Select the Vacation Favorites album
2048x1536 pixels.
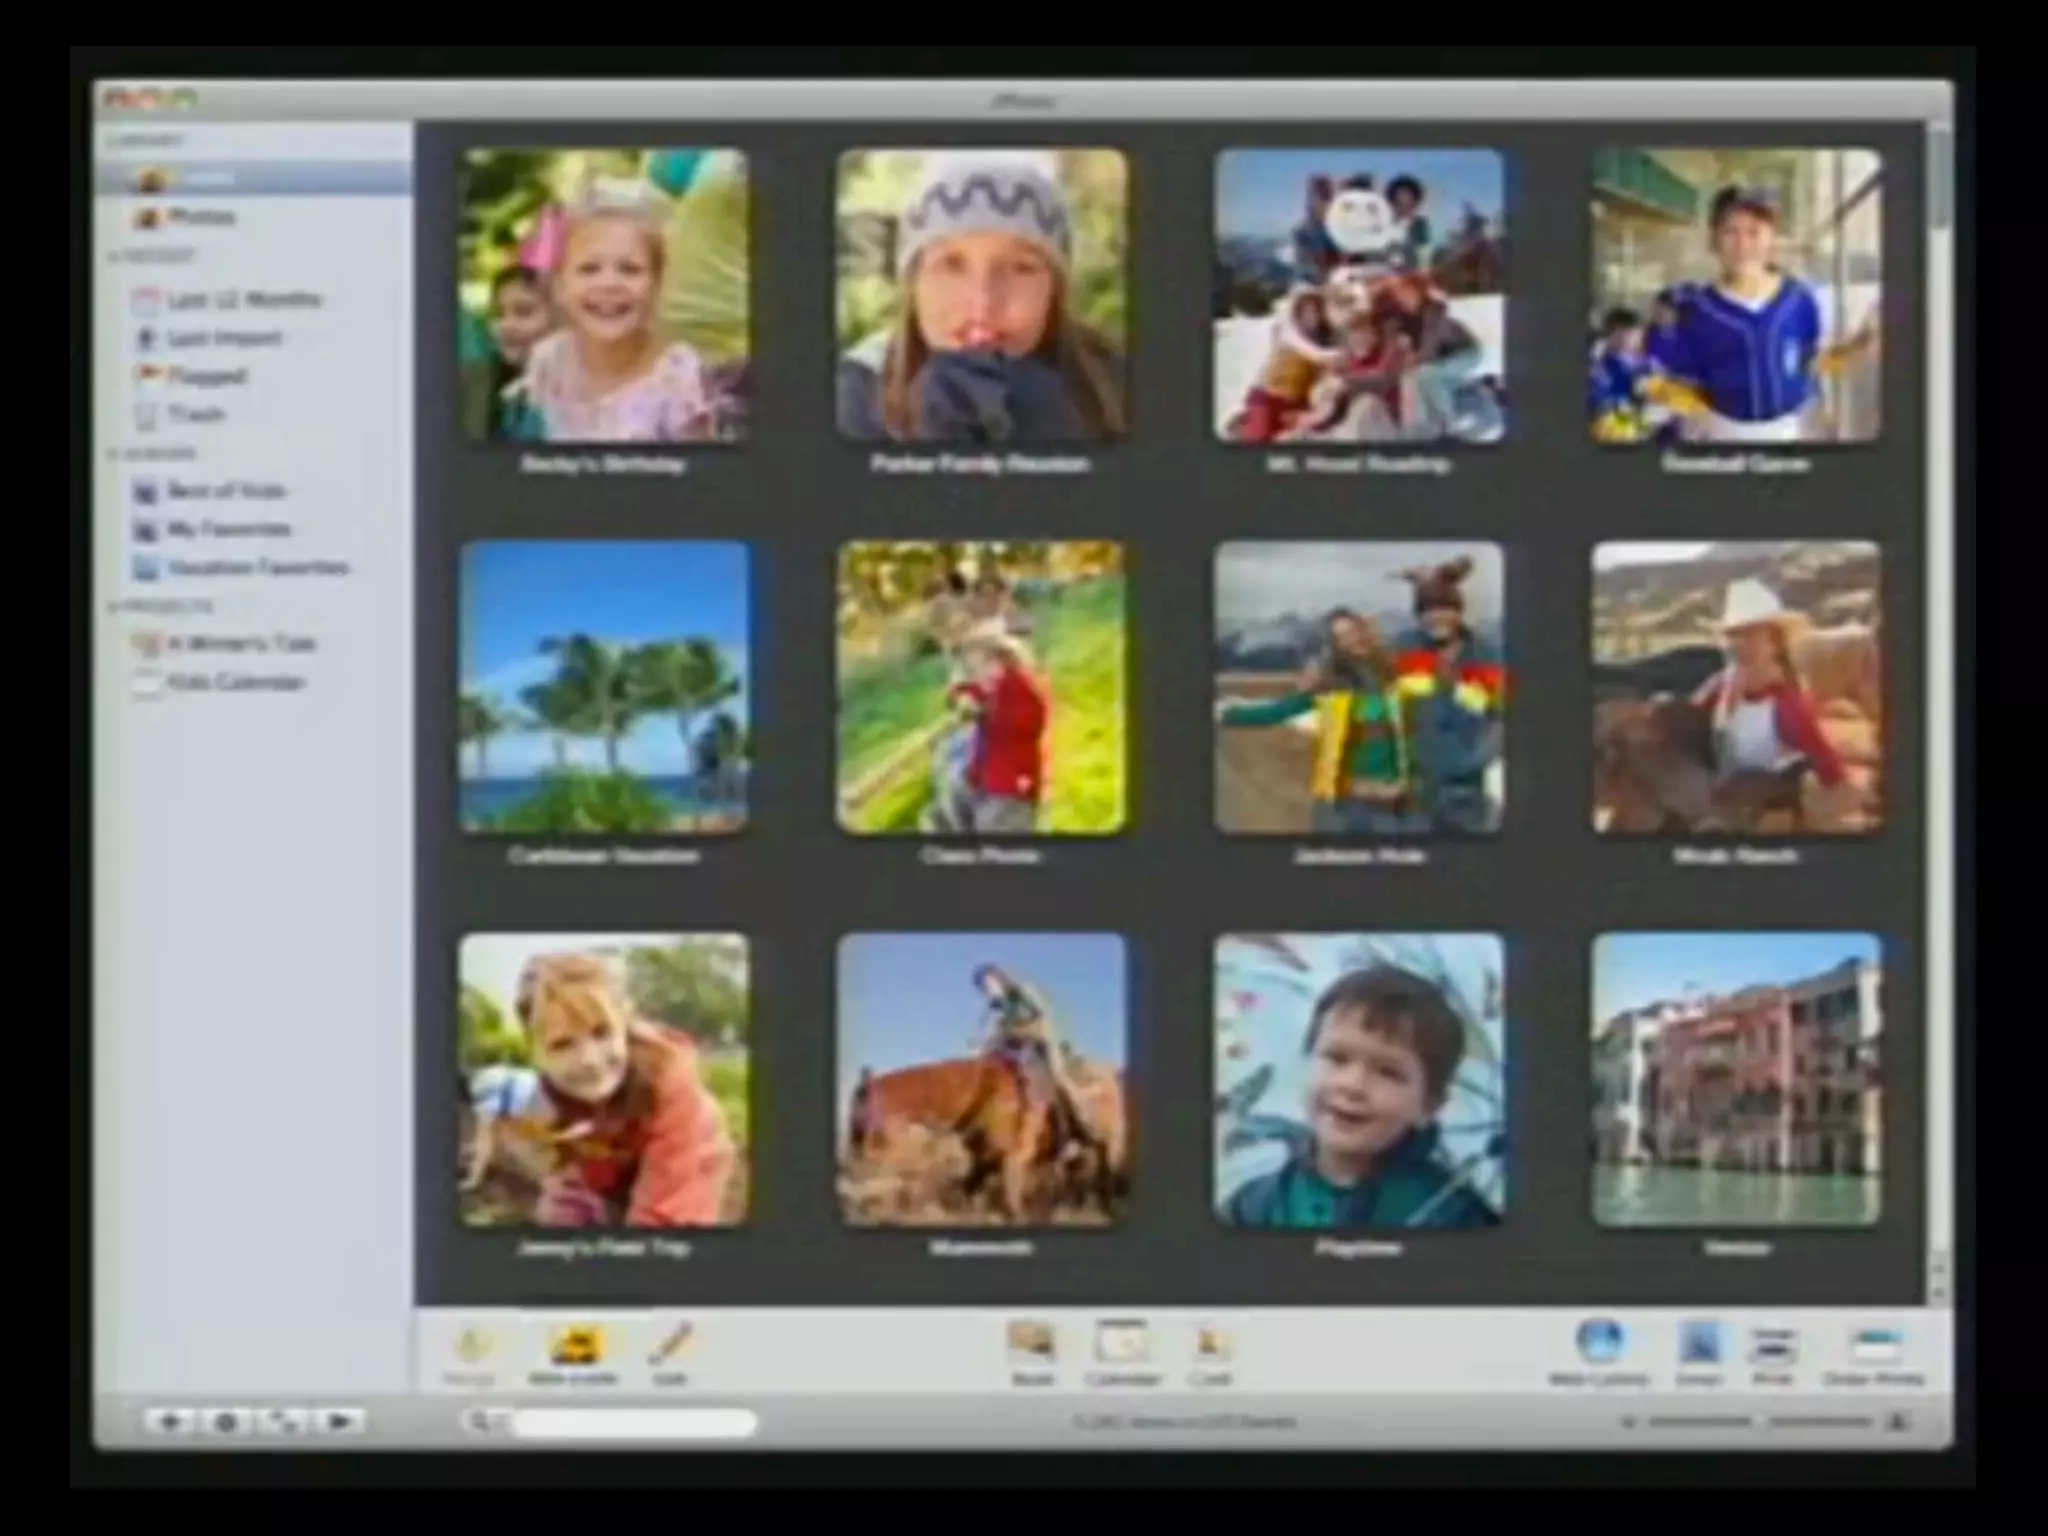tap(256, 568)
